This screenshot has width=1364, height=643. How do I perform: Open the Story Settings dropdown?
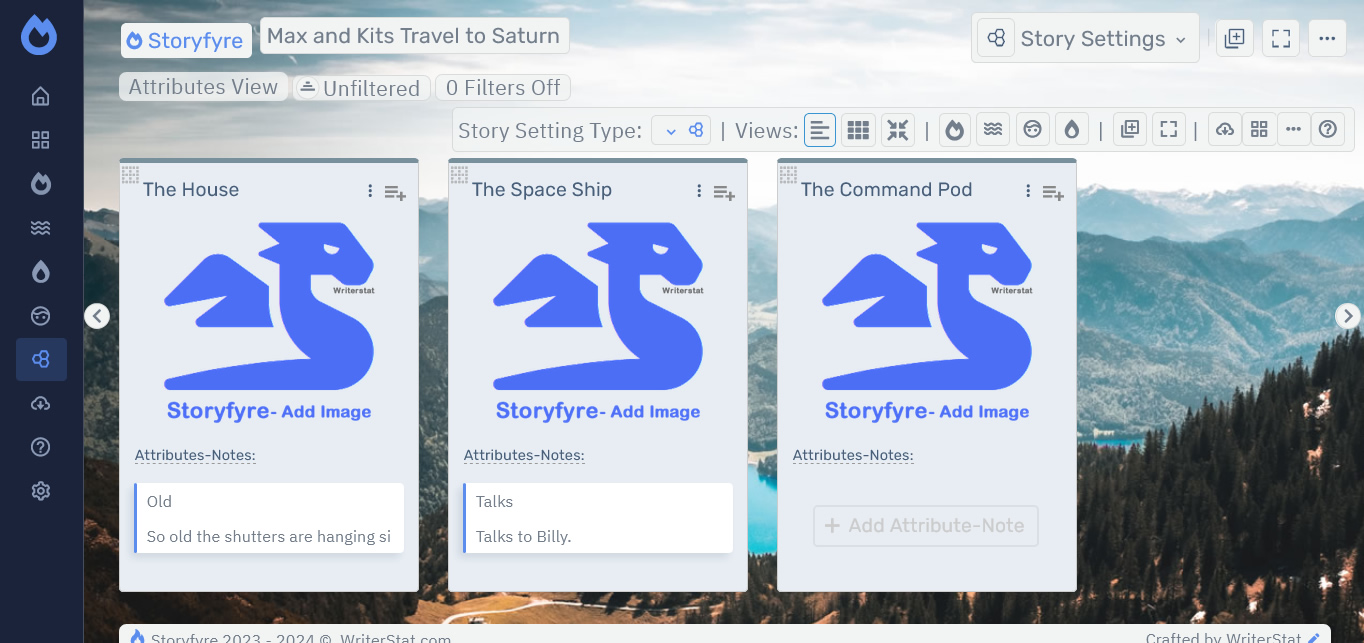[x=1085, y=38]
